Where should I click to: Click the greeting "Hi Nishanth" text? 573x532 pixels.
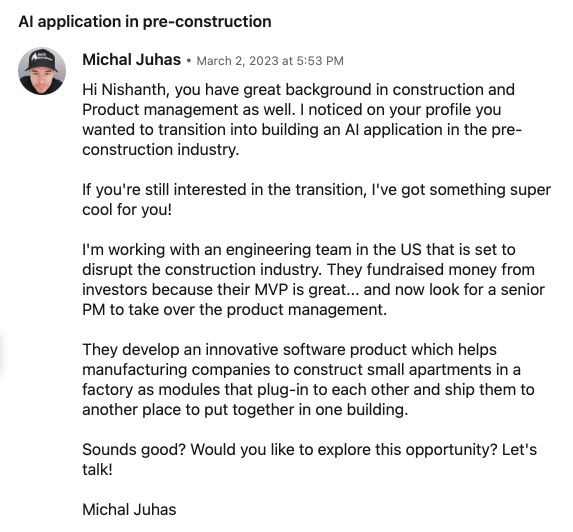(x=125, y=90)
